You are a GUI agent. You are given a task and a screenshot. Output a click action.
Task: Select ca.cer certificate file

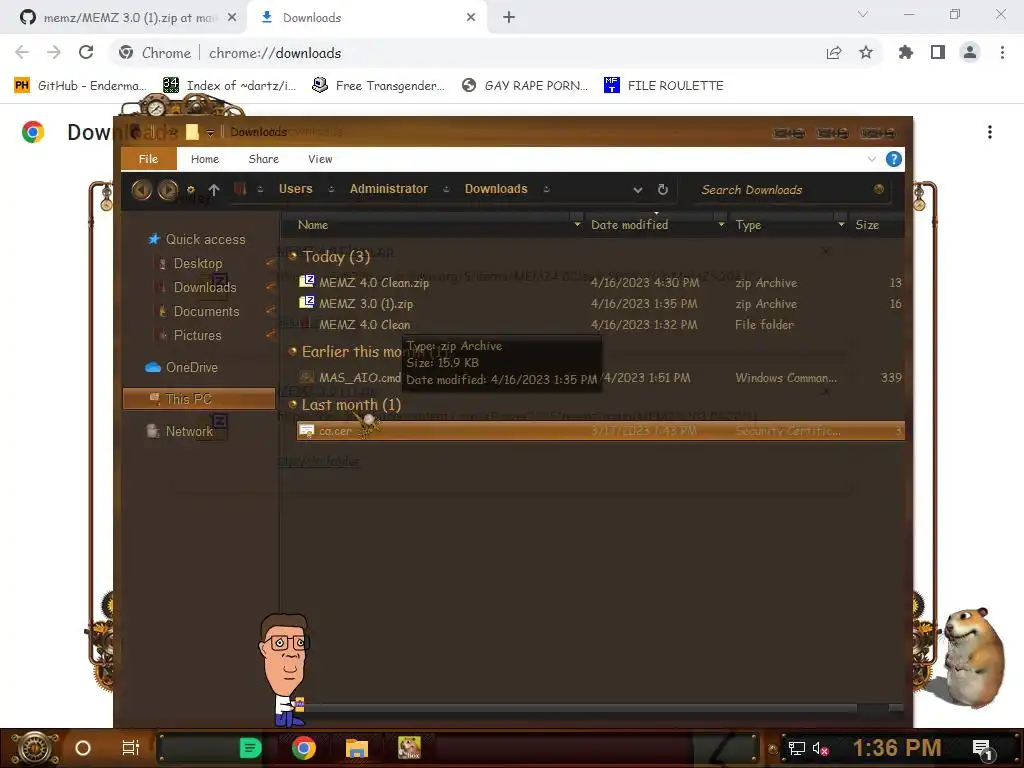(601, 431)
